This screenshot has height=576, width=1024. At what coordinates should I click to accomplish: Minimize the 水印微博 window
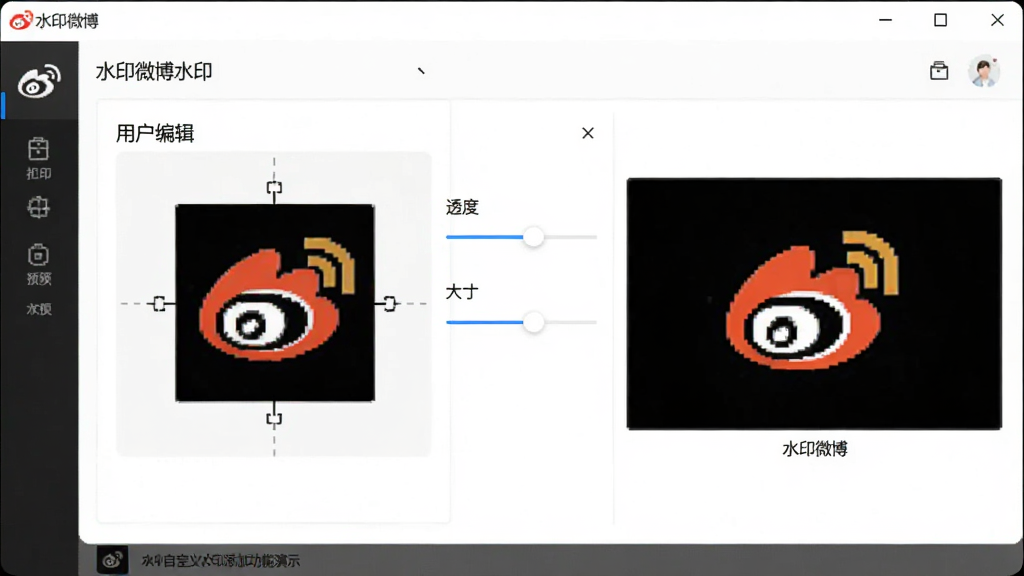pyautogui.click(x=886, y=20)
